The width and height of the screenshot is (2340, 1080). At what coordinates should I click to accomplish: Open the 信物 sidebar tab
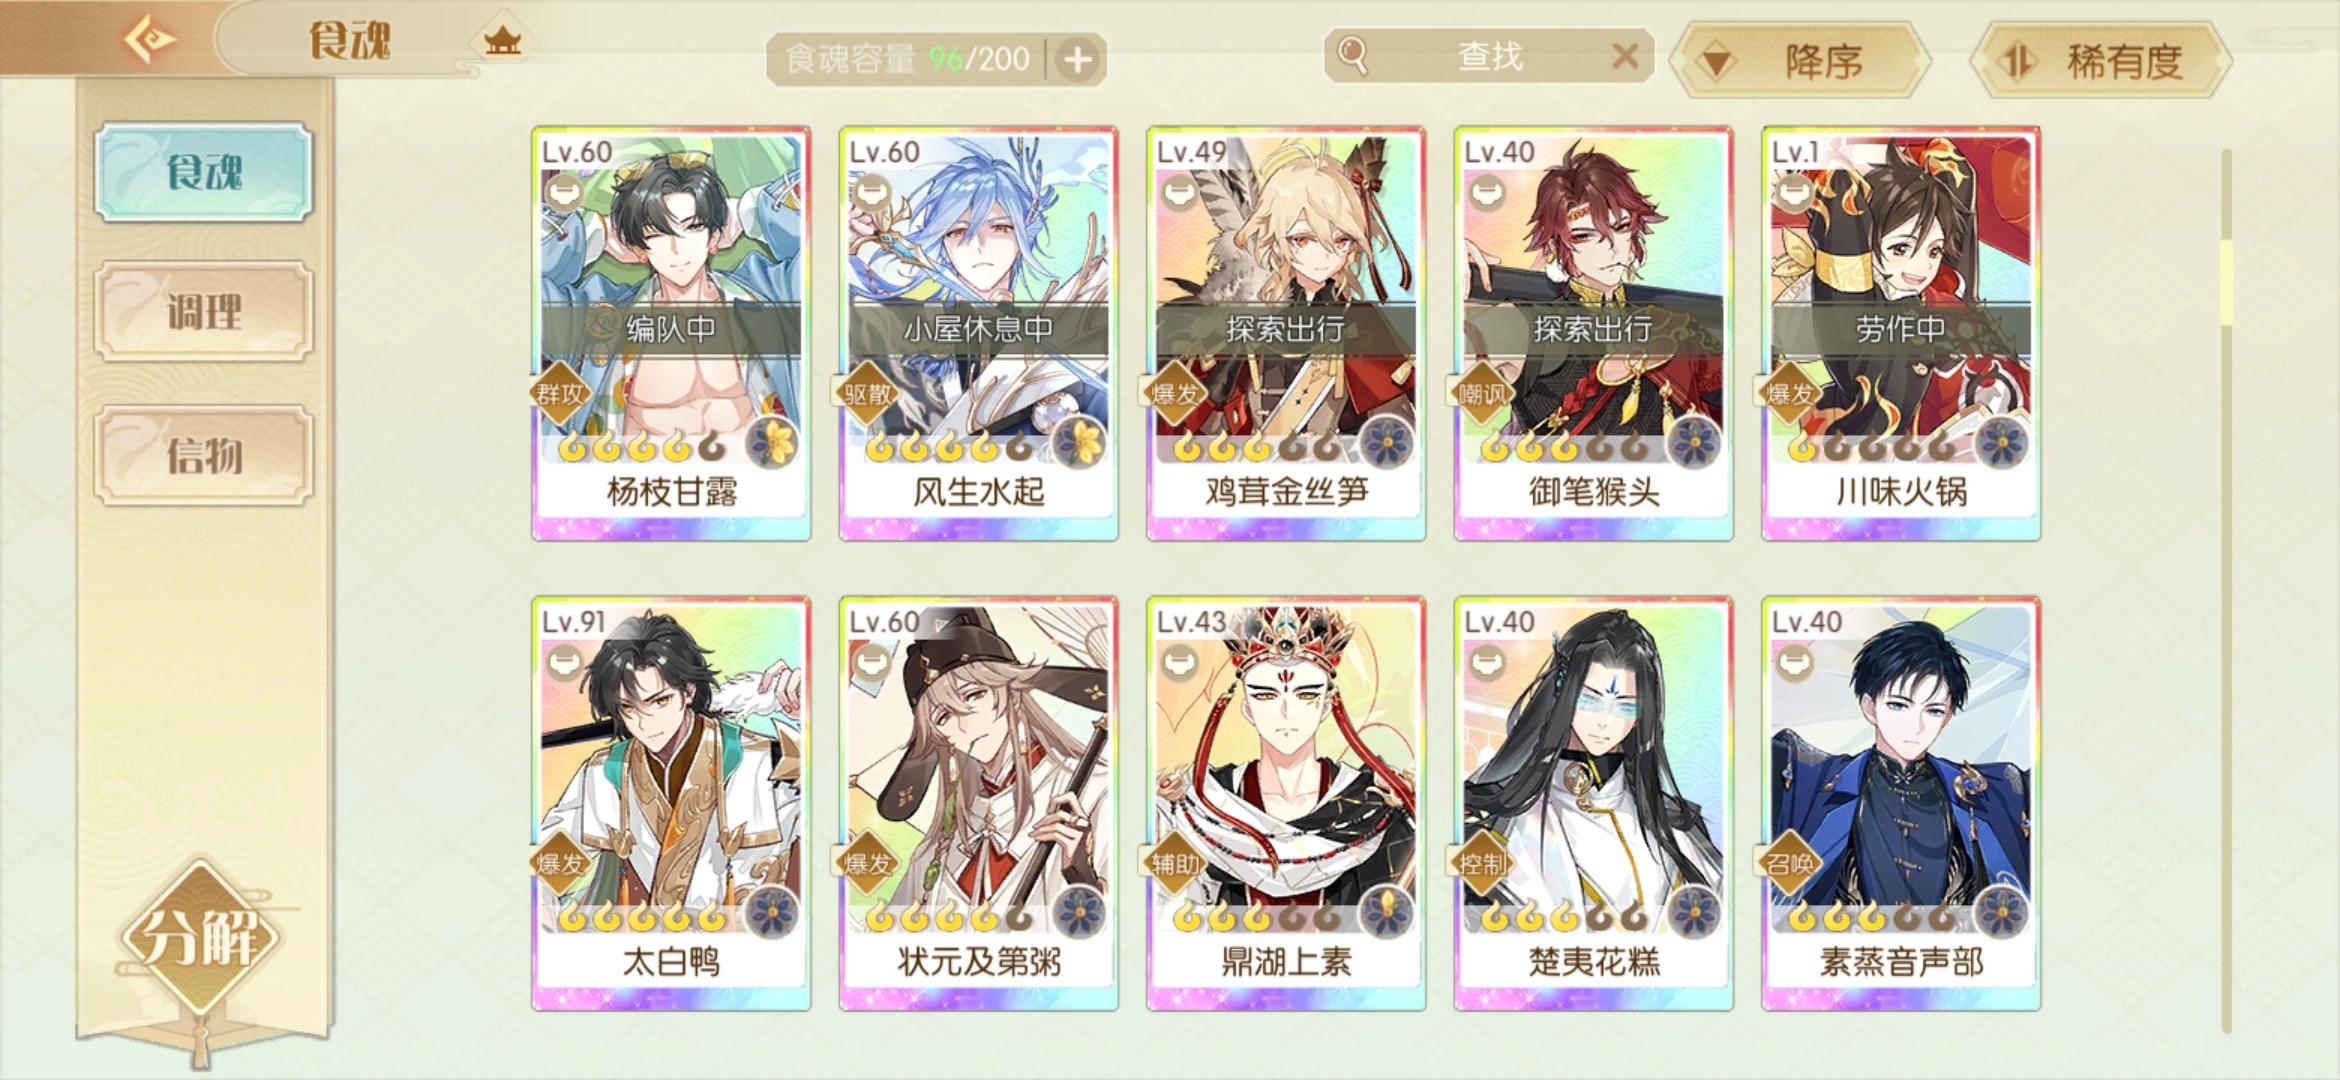[x=204, y=455]
